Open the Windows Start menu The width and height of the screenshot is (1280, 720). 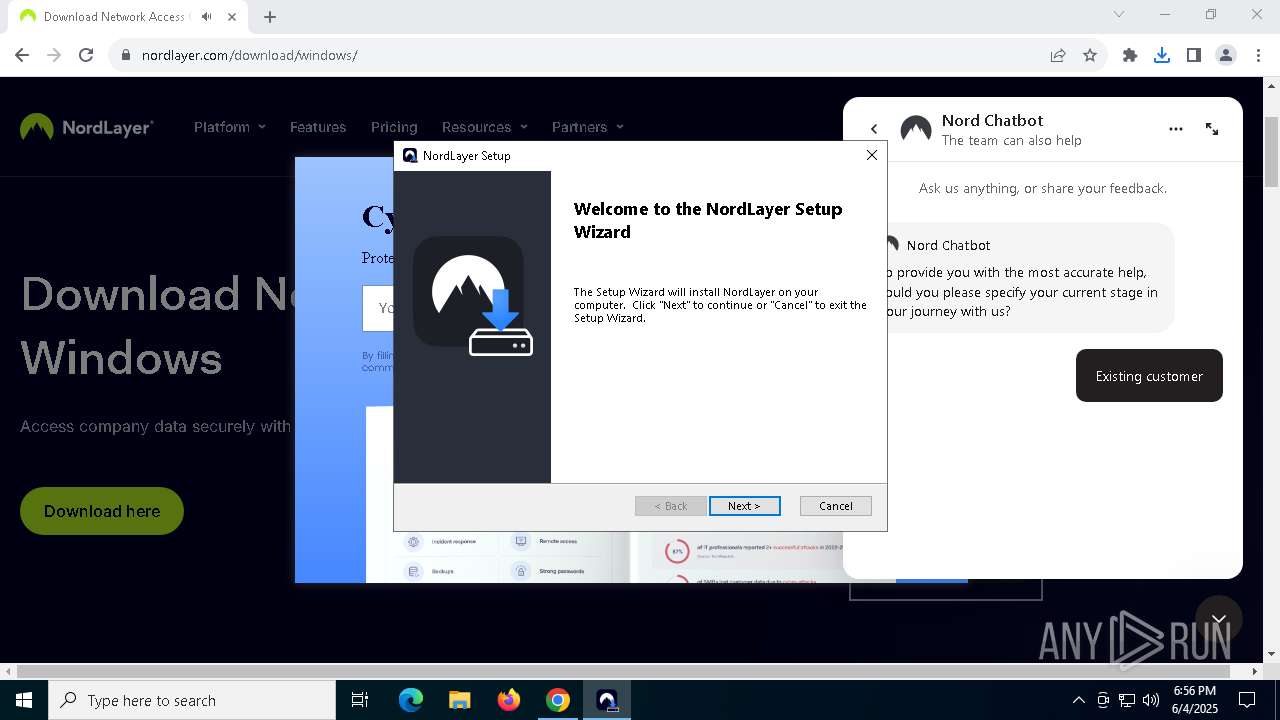24,700
